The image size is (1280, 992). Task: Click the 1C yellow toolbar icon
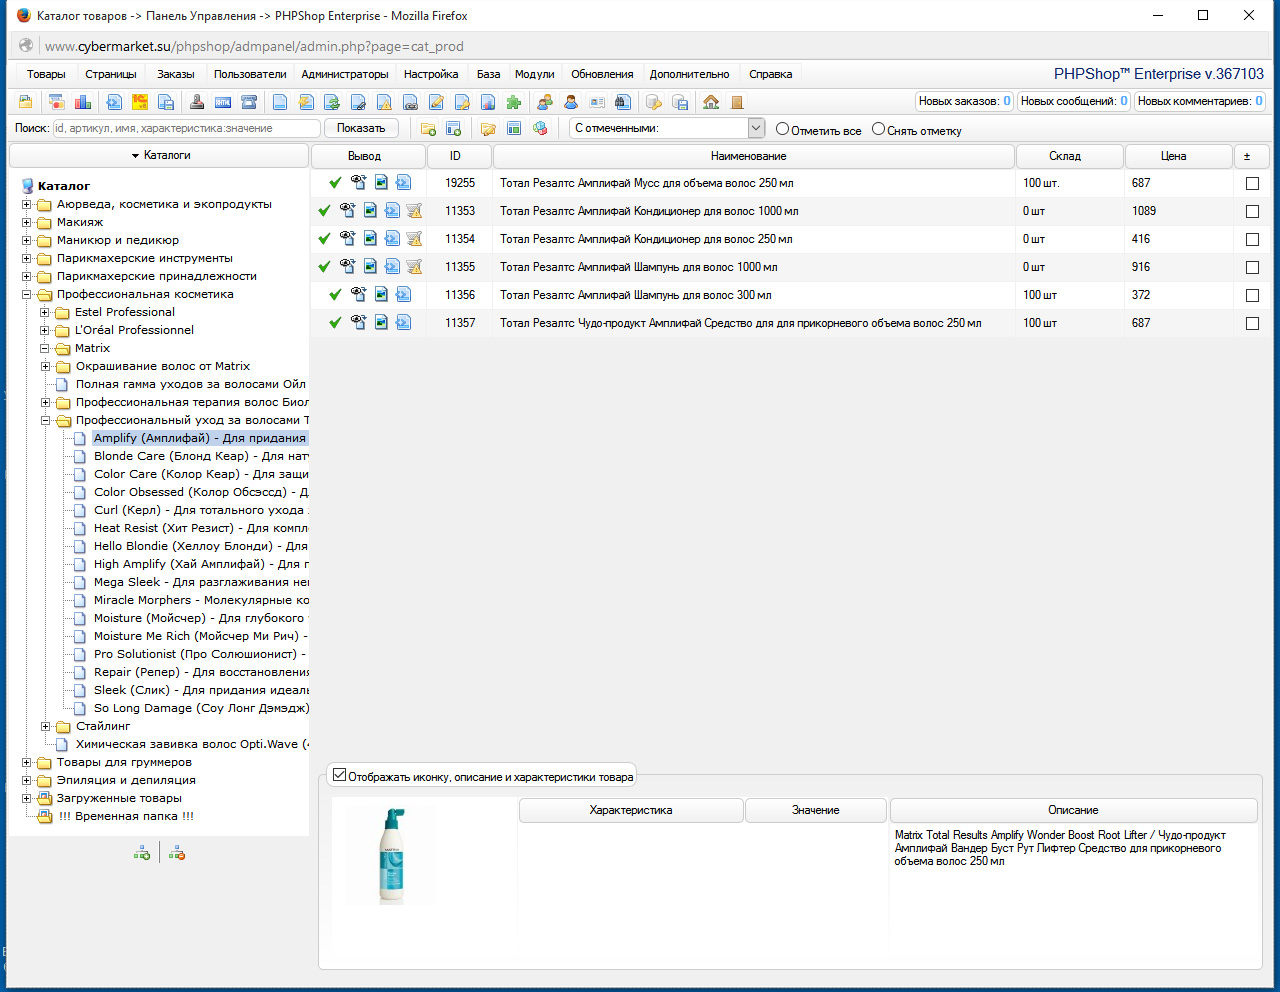[140, 102]
